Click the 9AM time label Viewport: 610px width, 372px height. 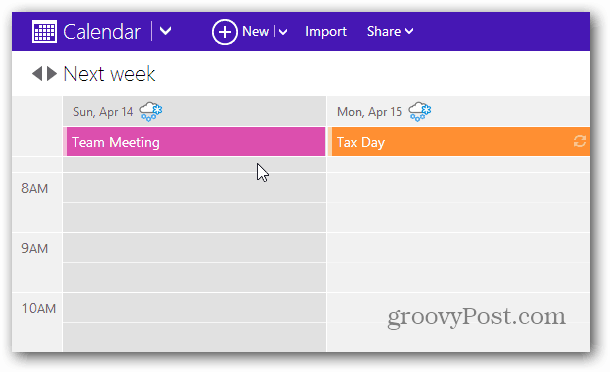35,249
